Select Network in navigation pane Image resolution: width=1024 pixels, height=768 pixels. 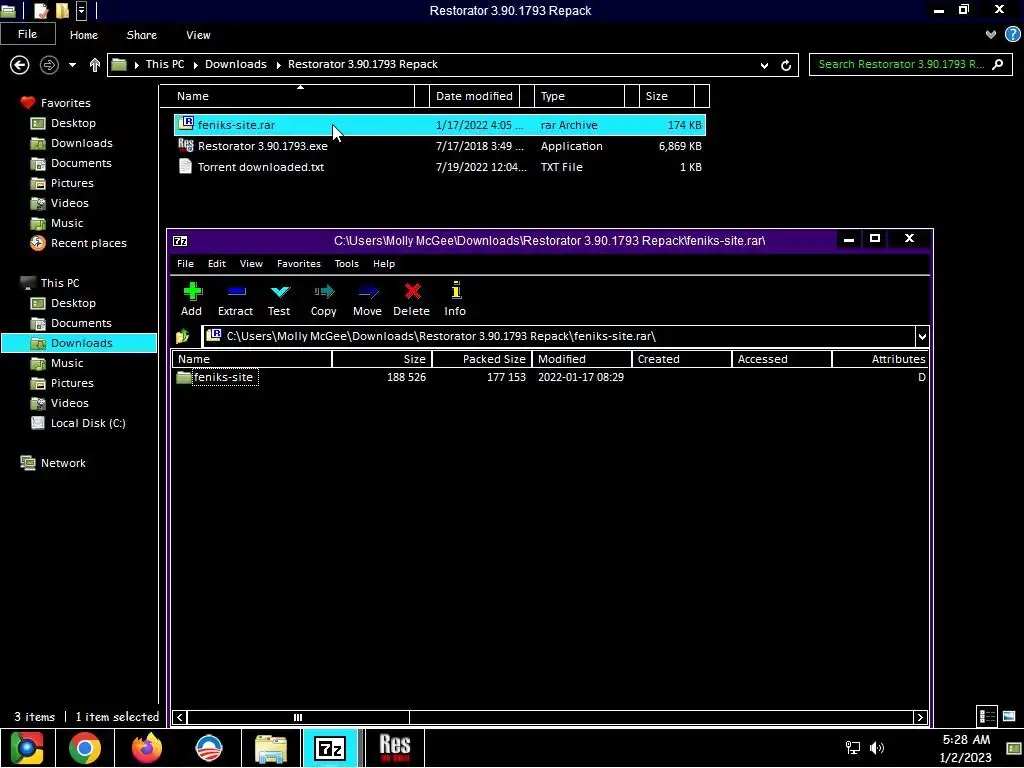click(63, 463)
